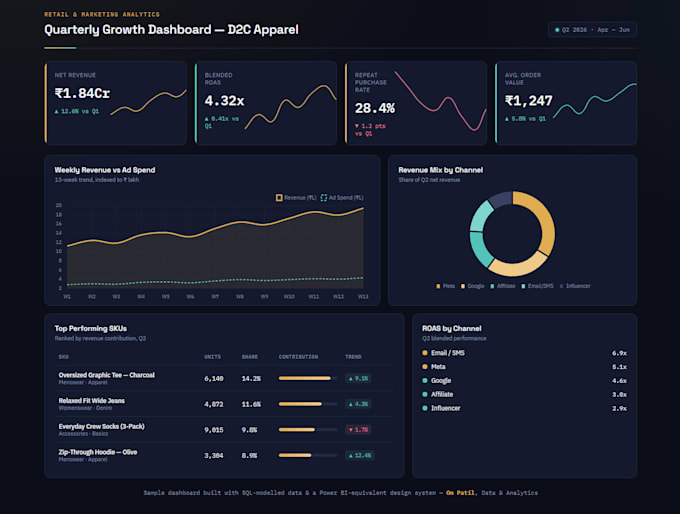680x514 pixels.
Task: Select the Google row in ROAS by Channel
Action: pyautogui.click(x=524, y=381)
